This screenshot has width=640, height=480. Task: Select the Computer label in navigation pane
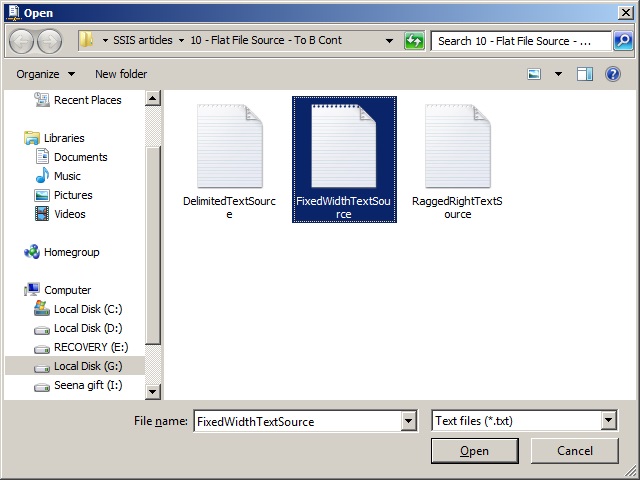pos(67,290)
